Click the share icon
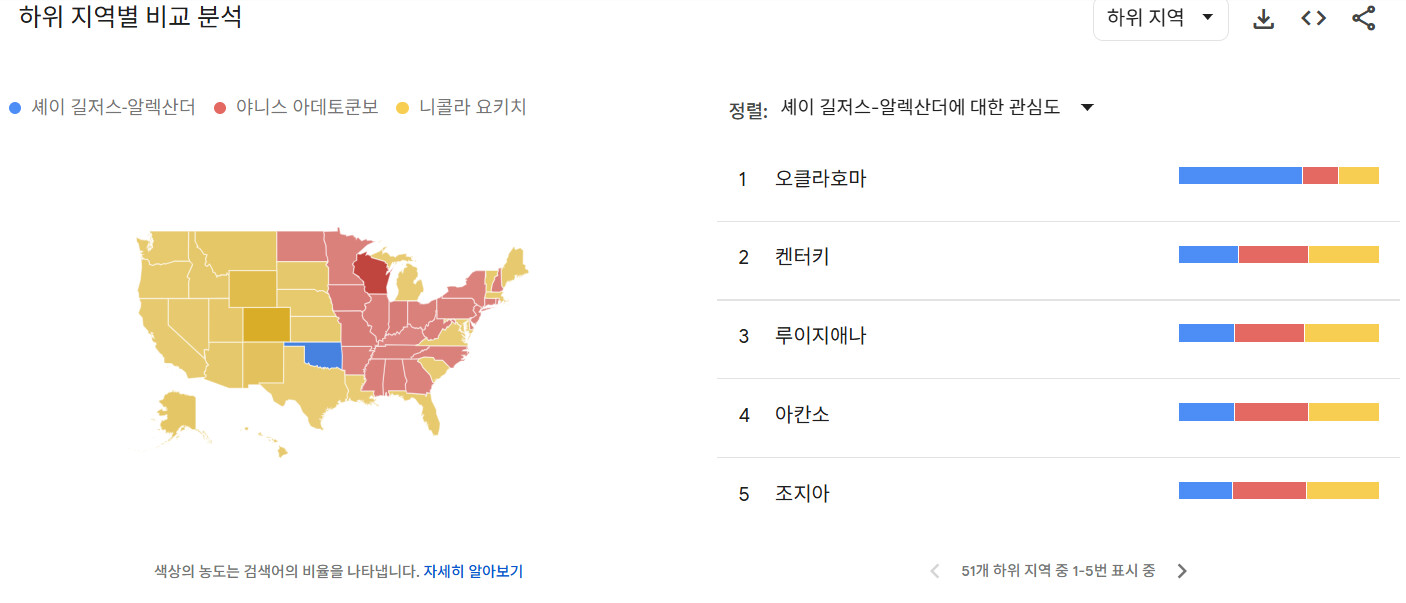Image resolution: width=1406 pixels, height=603 pixels. click(x=1363, y=19)
